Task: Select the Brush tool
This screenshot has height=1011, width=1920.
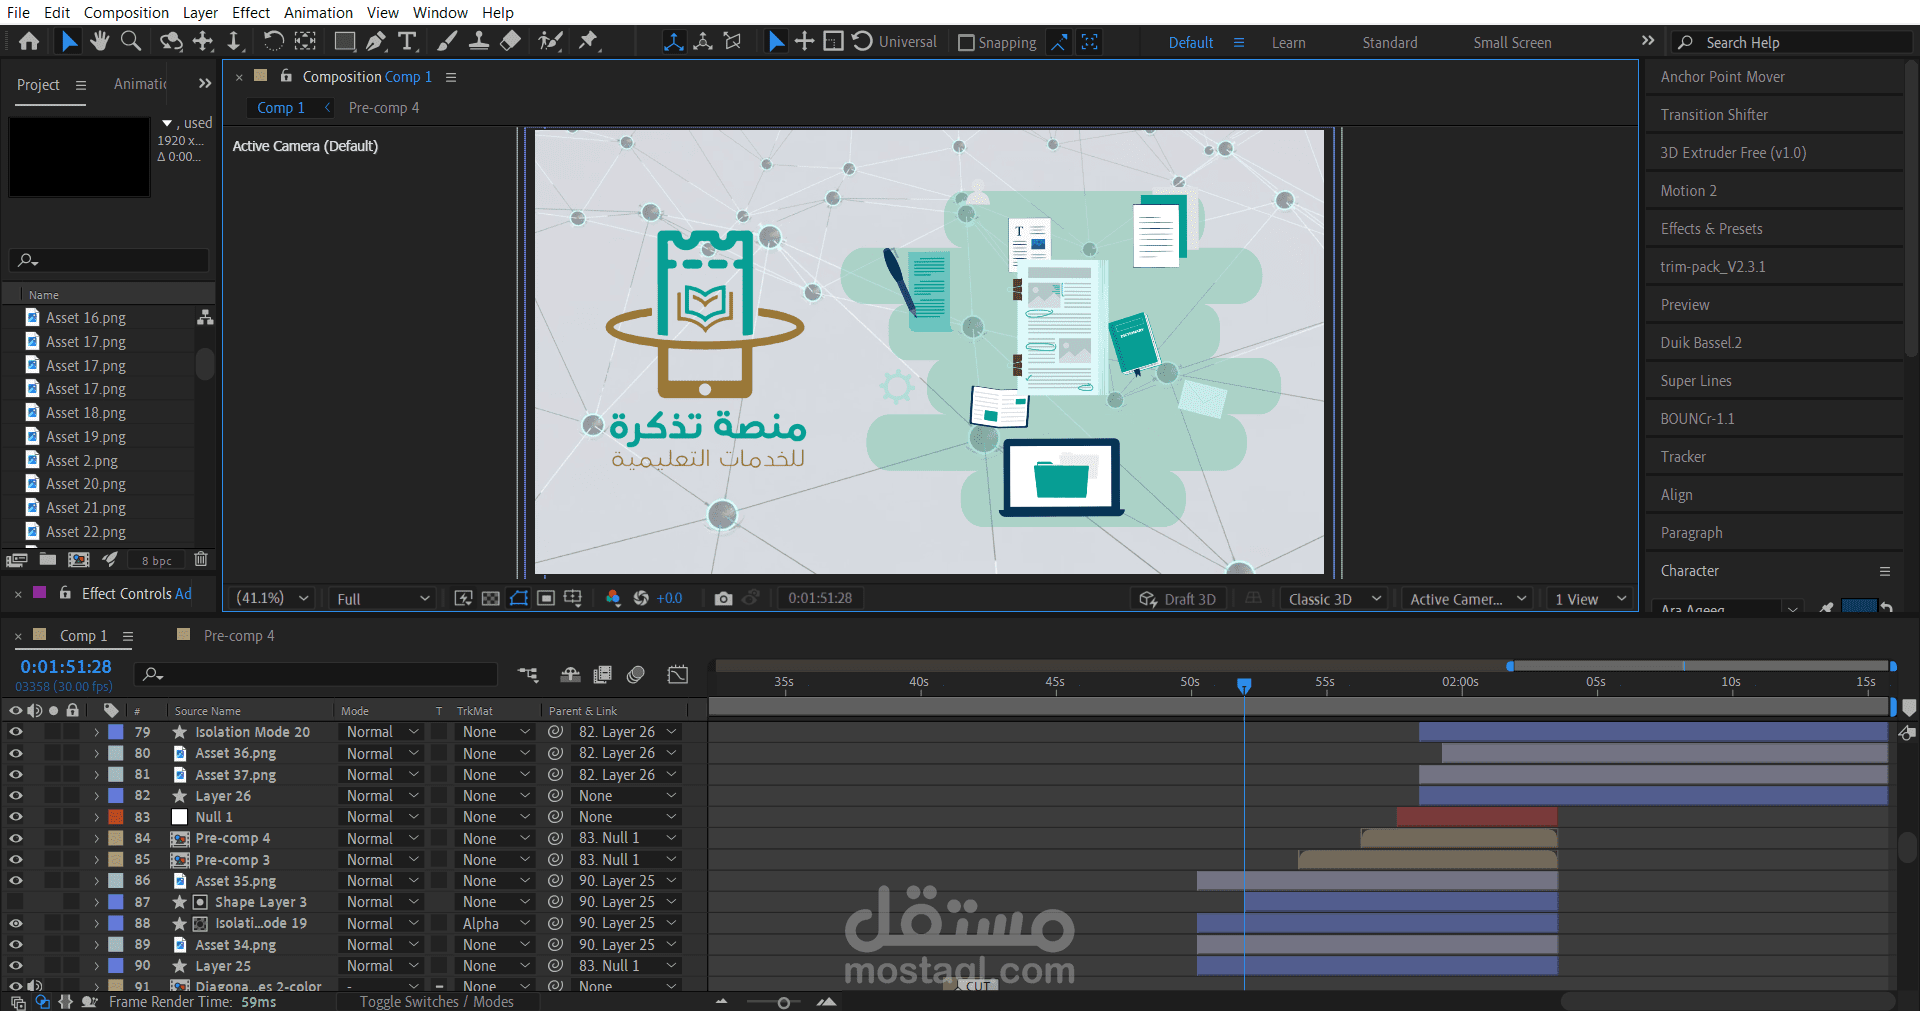Action: pyautogui.click(x=447, y=42)
